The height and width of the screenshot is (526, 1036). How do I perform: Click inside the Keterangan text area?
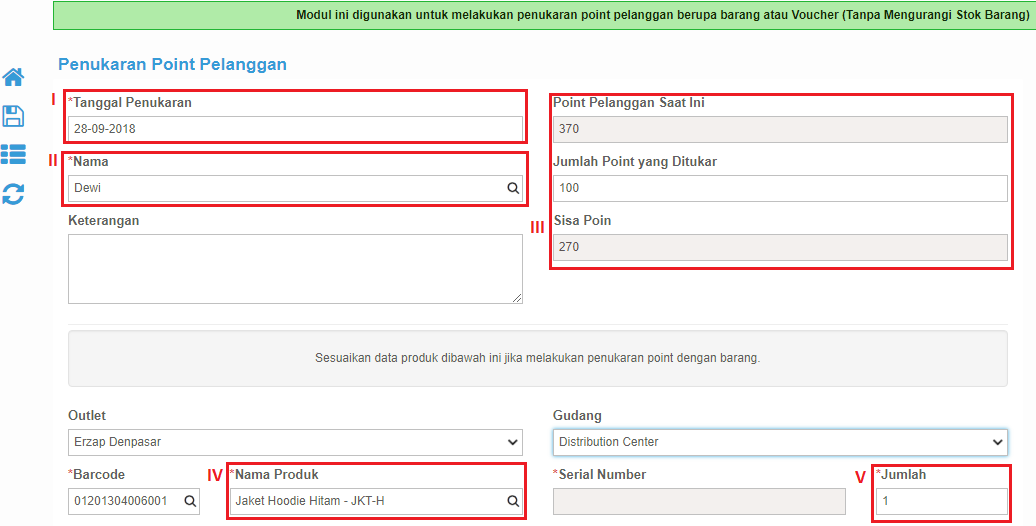pos(295,269)
